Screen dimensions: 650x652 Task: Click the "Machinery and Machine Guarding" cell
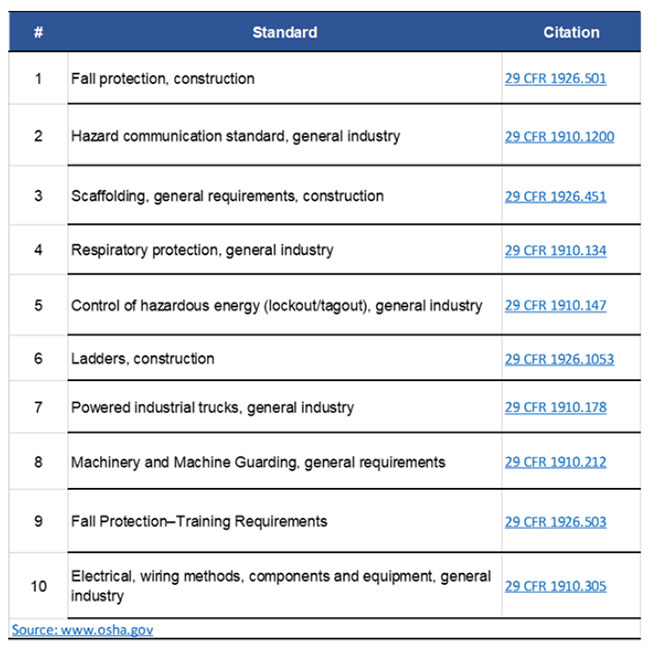click(258, 462)
